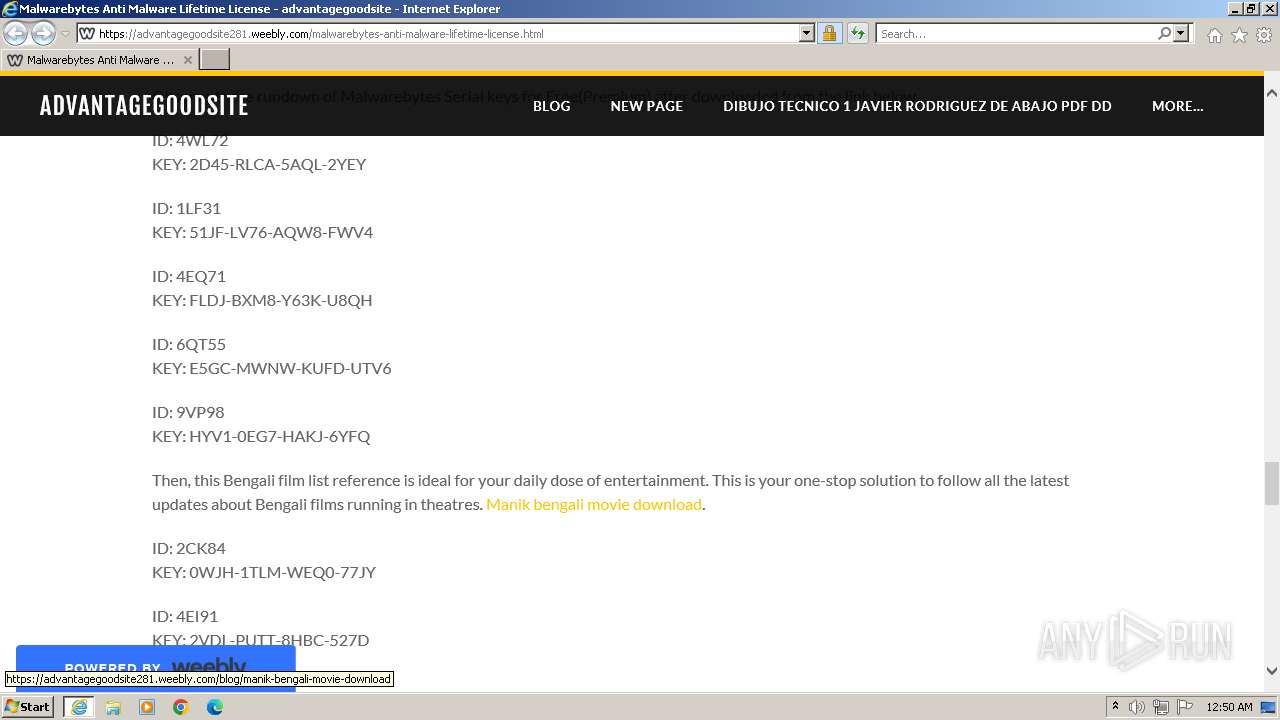
Task: Select the Malwarebytes Anti Malware tab
Action: (100, 60)
